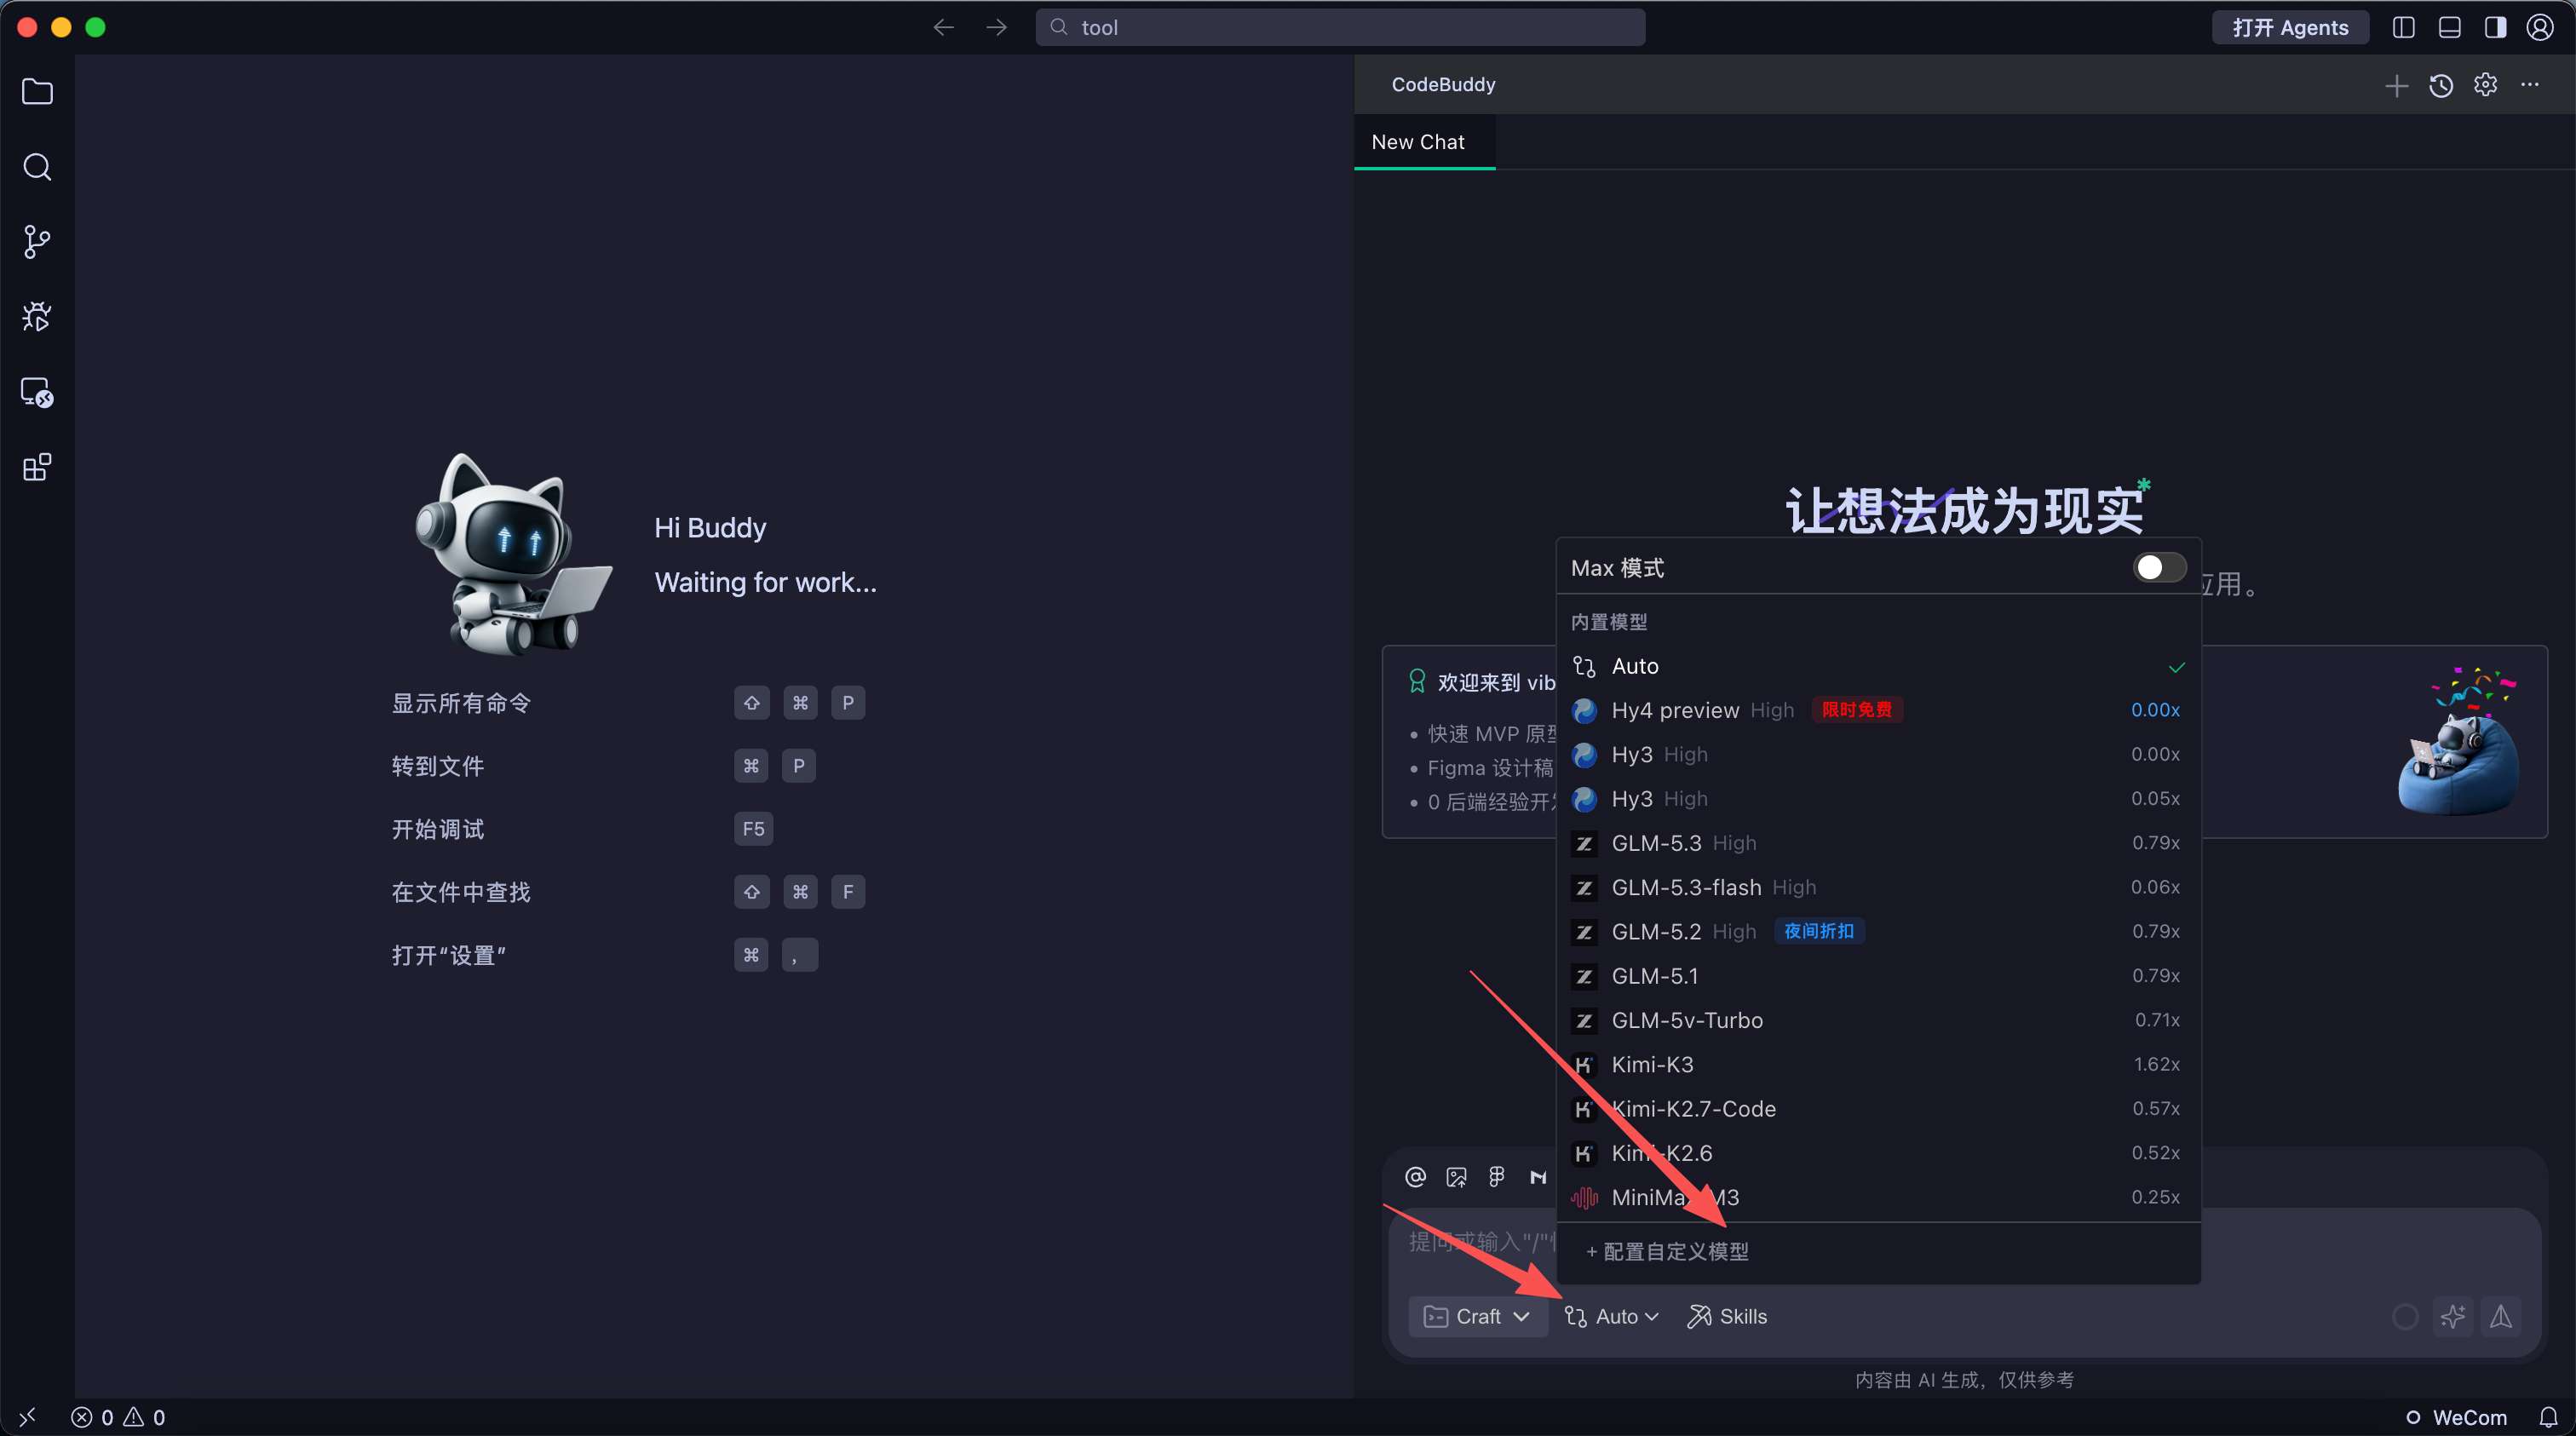Open the Craft mode dropdown
Viewport: 2576px width, 1436px height.
coord(1477,1316)
